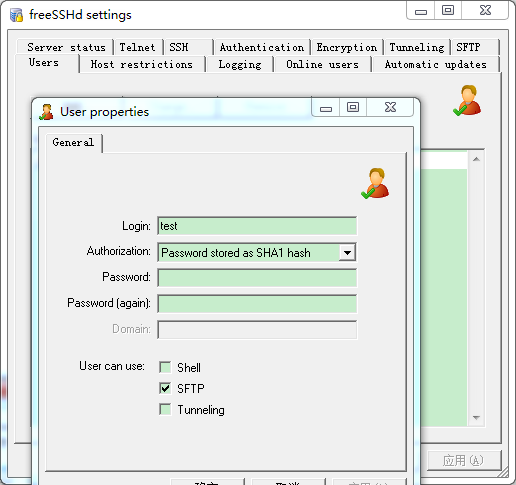Click the 应用(A) apply button

point(464,461)
